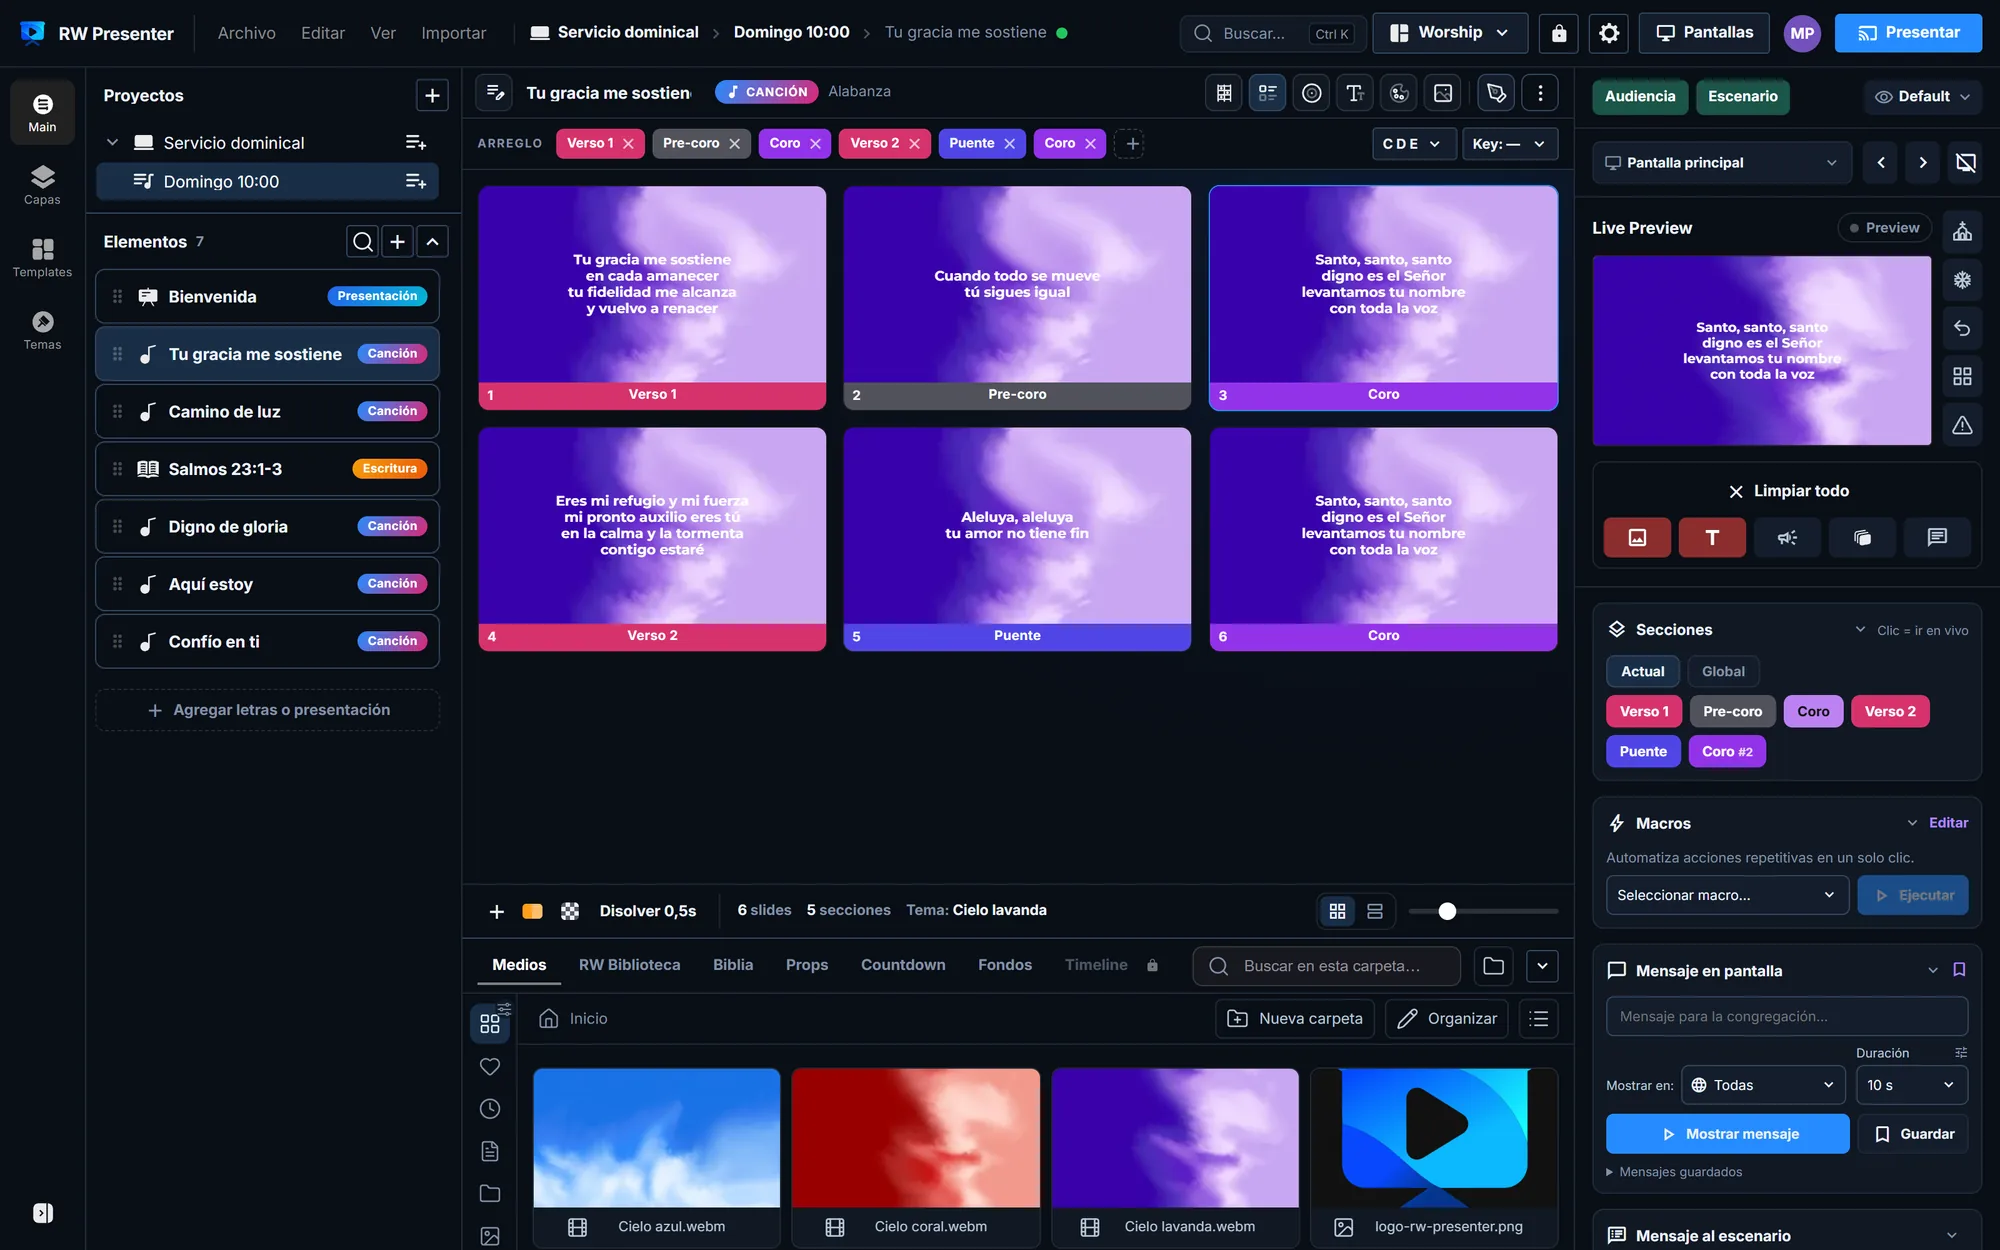Screen dimensions: 2000x1250
Task: Clear text layer with red T button
Action: click(1712, 537)
